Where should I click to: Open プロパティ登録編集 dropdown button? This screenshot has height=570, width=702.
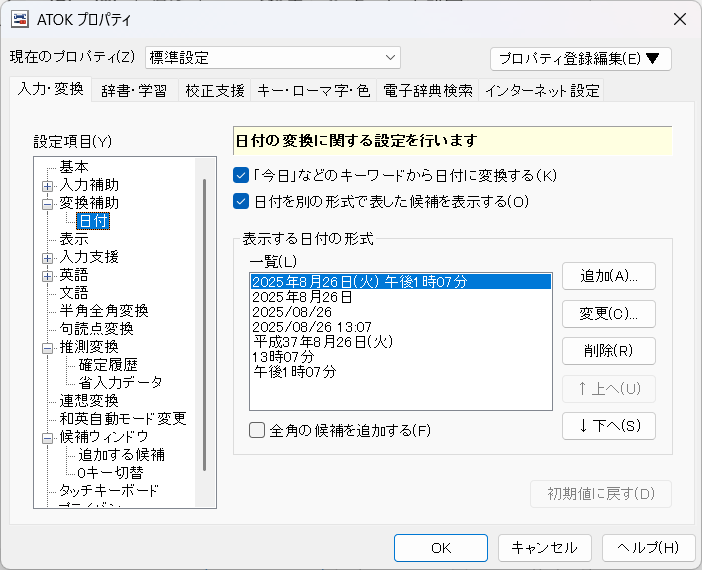pyautogui.click(x=581, y=59)
